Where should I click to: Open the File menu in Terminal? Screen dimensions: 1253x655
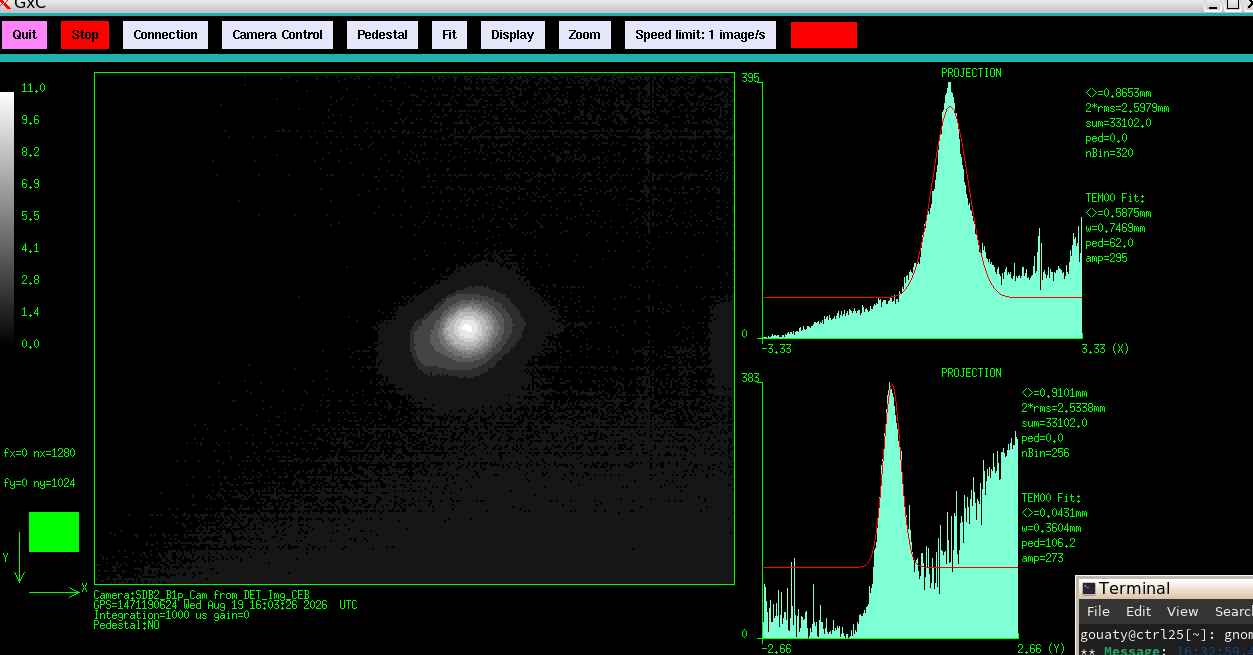tap(1098, 611)
